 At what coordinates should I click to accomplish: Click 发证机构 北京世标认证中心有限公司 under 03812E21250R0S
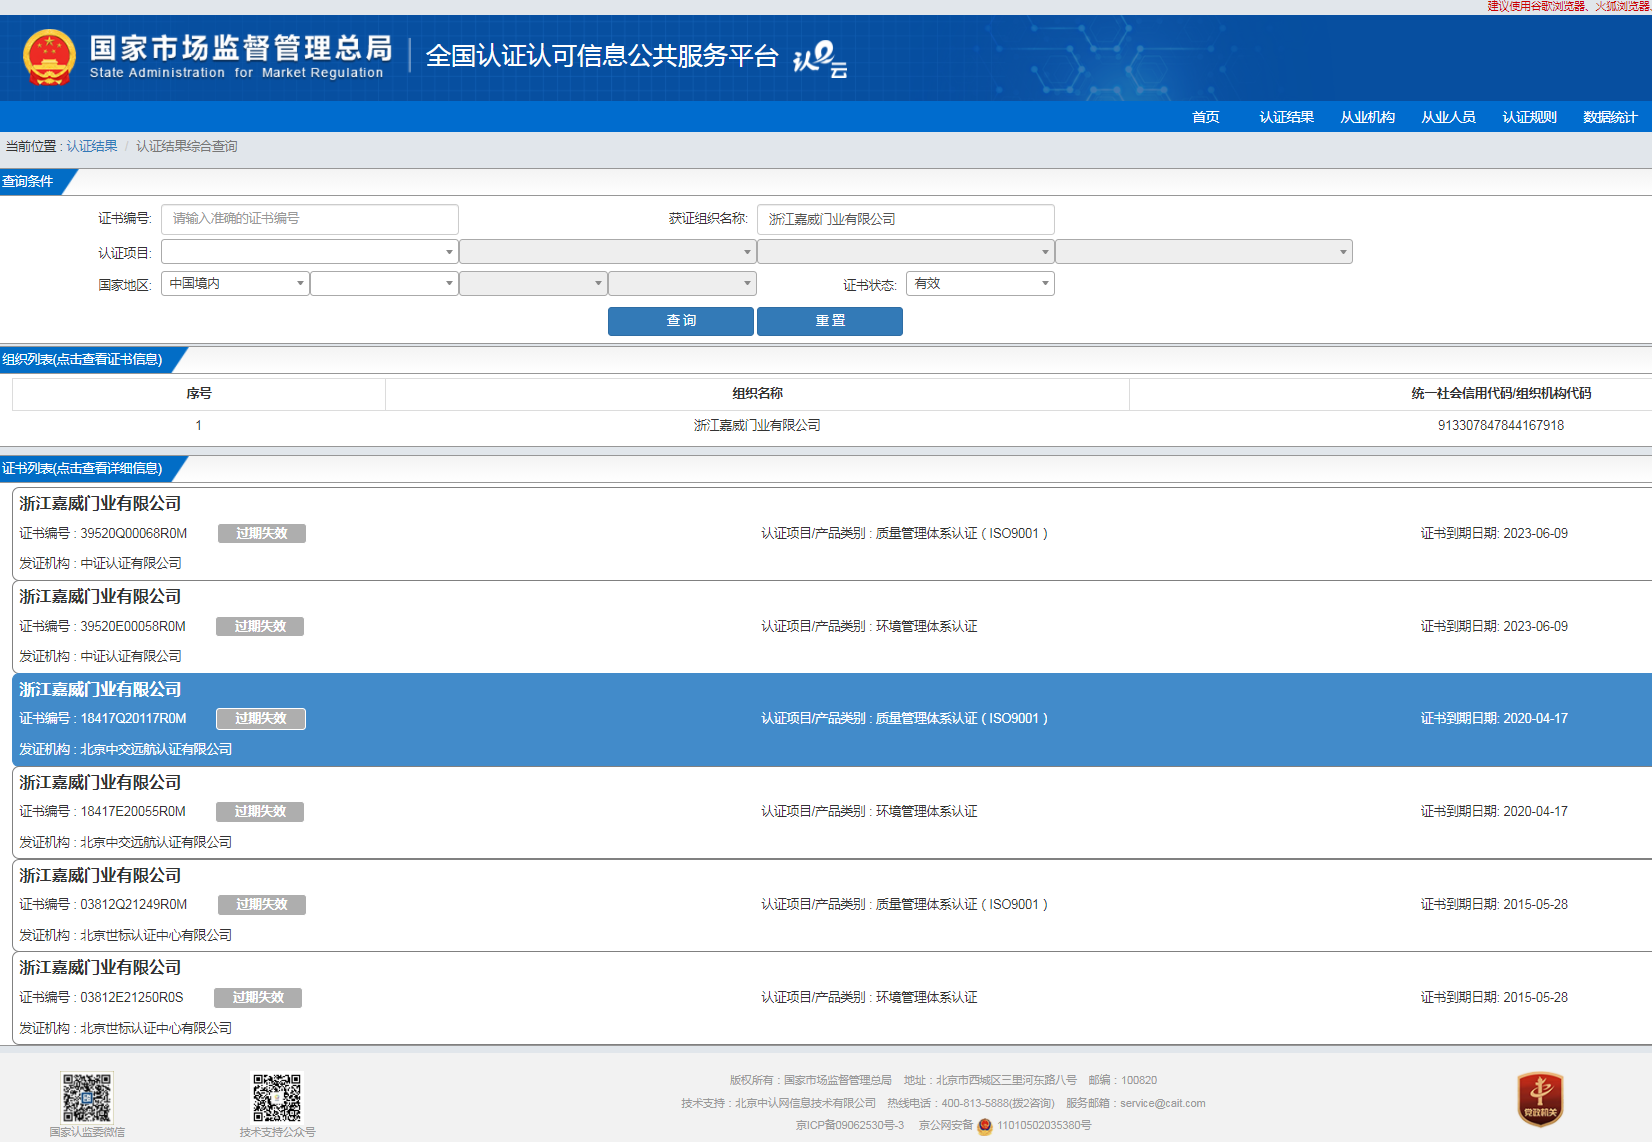[x=125, y=1029]
